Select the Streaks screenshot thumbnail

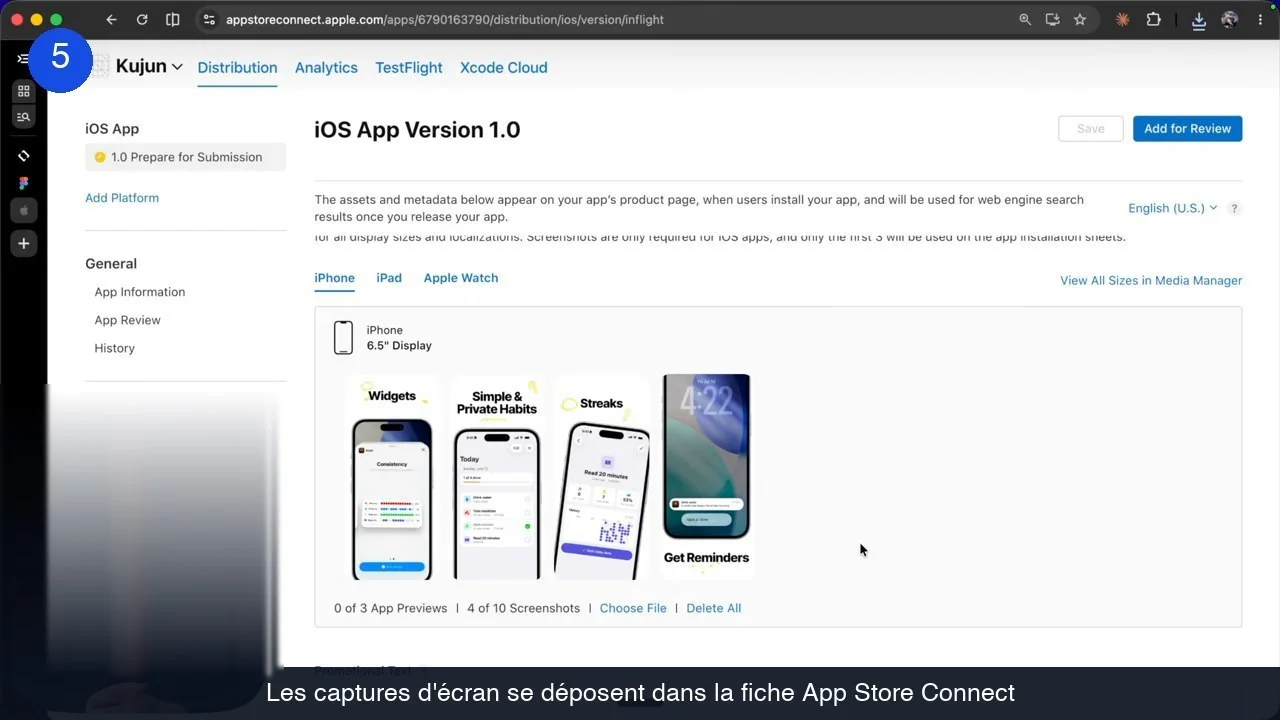pyautogui.click(x=601, y=477)
